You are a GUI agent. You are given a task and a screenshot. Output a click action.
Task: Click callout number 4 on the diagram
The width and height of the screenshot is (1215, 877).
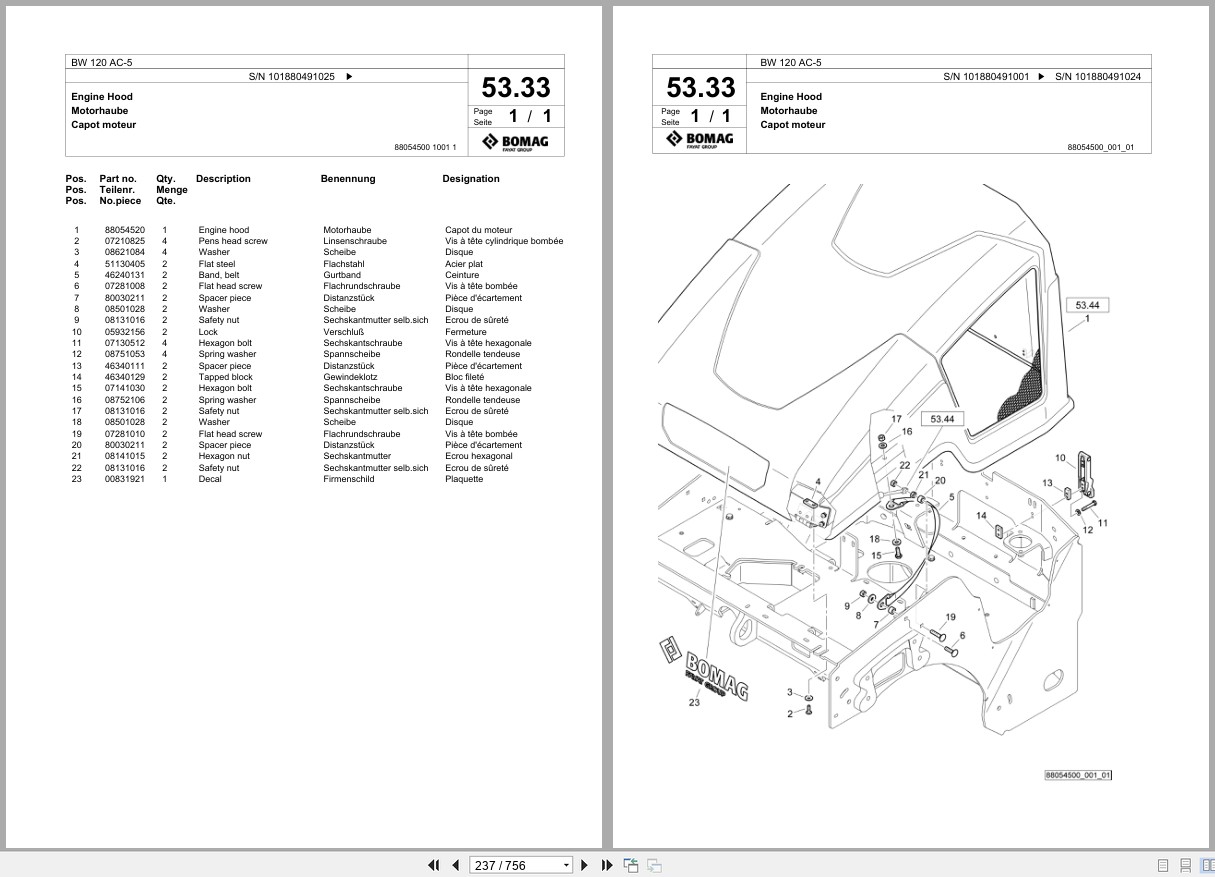[818, 483]
